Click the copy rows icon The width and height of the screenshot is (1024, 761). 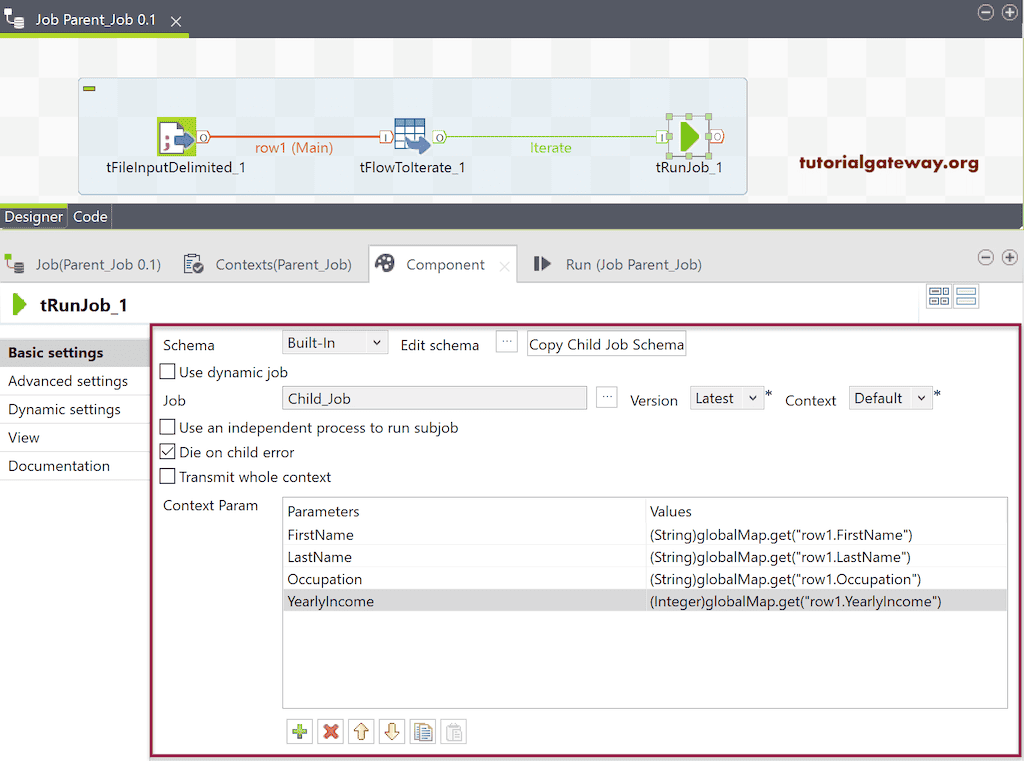pyautogui.click(x=423, y=732)
